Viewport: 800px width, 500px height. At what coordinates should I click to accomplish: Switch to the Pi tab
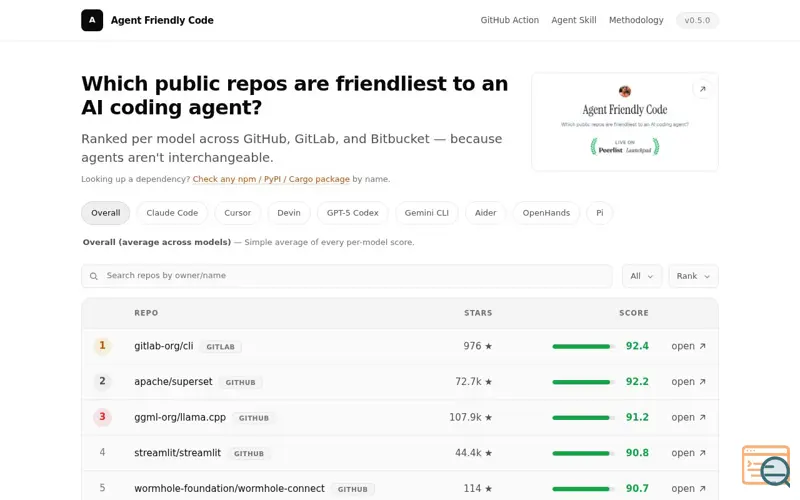(x=599, y=213)
